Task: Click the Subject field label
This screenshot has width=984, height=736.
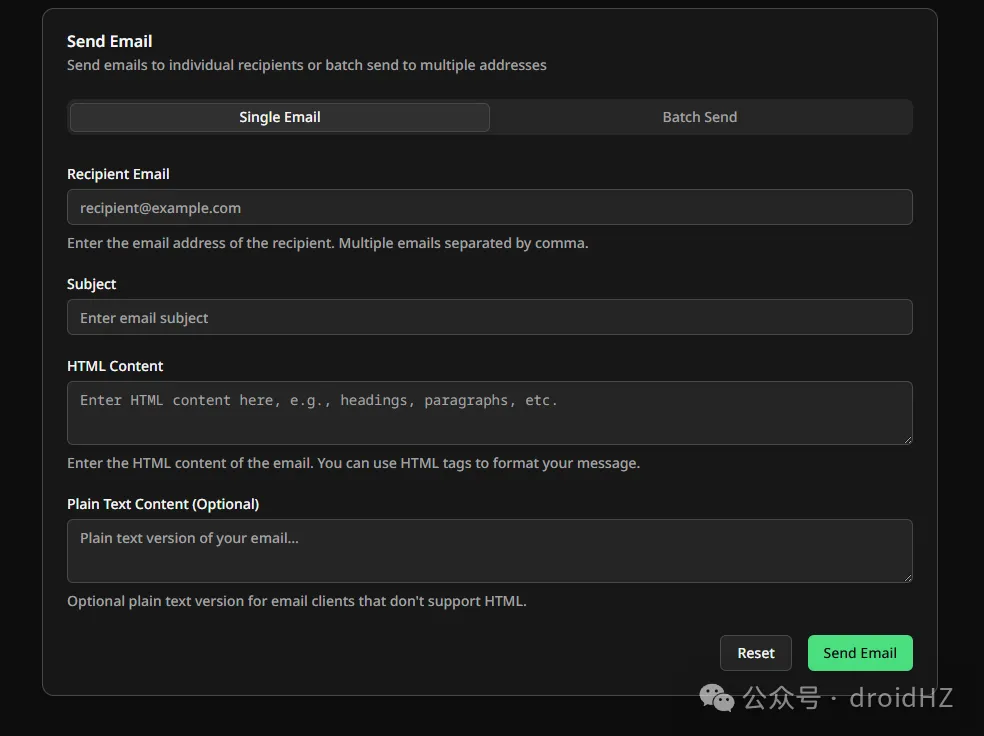Action: 92,284
